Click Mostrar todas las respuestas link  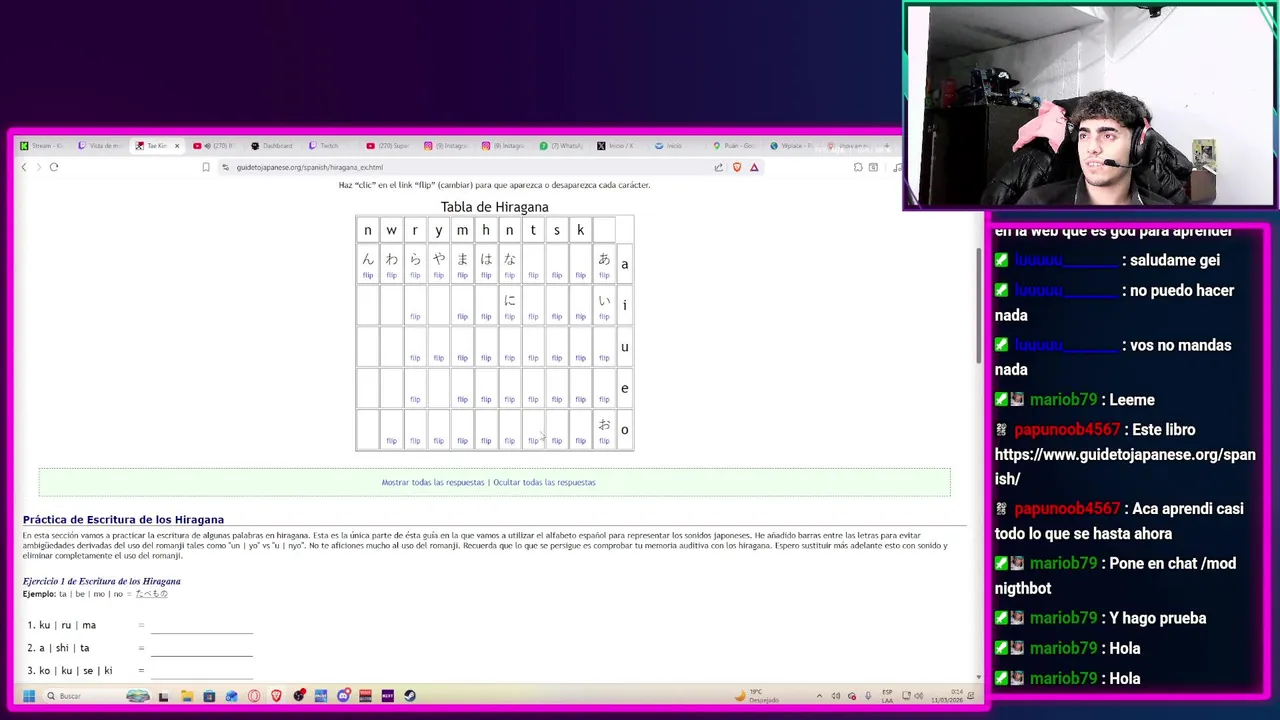pos(432,482)
